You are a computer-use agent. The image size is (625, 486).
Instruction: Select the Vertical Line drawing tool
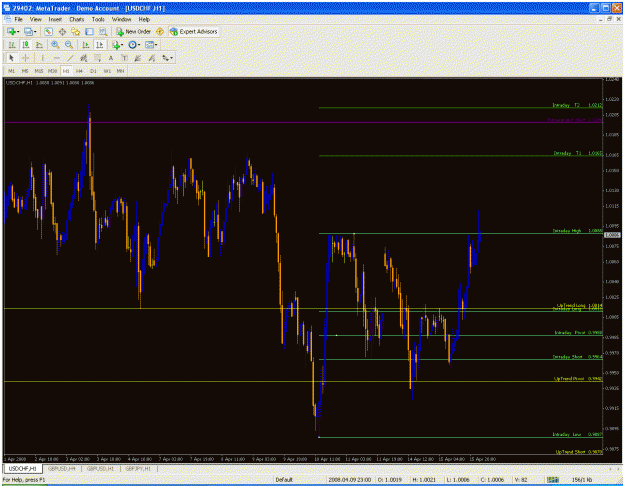click(x=42, y=58)
